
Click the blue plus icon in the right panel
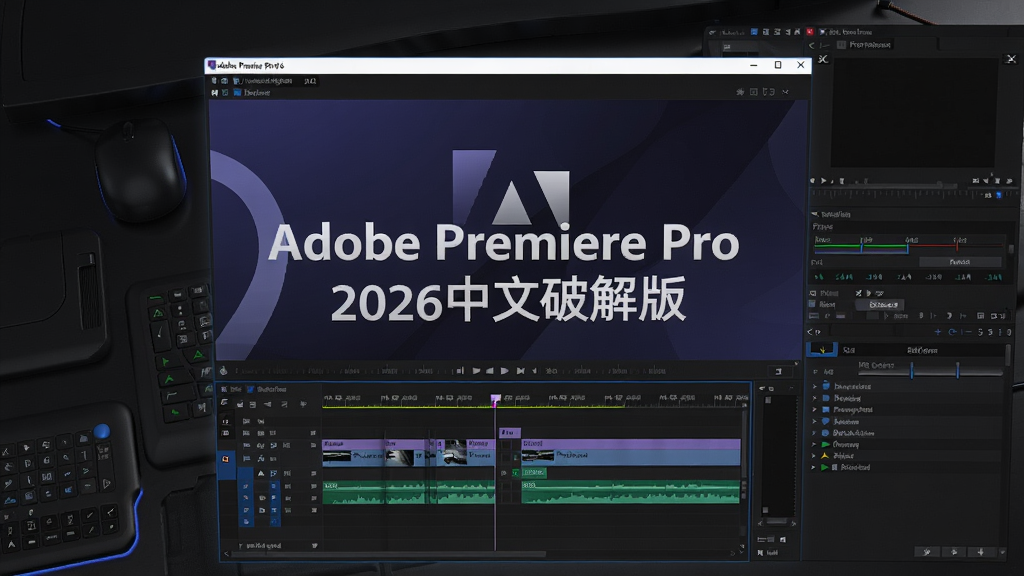pos(938,332)
